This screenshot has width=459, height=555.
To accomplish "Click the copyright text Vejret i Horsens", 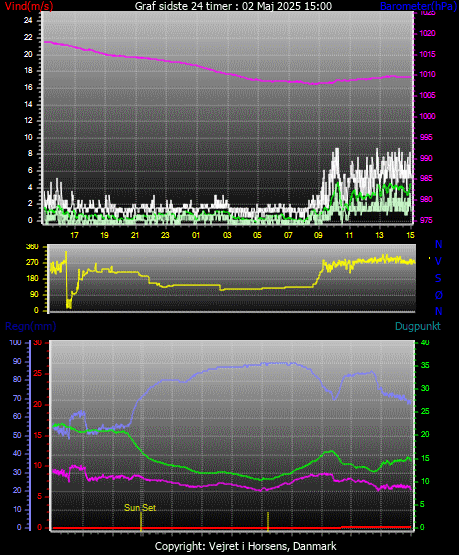I will point(246,546).
